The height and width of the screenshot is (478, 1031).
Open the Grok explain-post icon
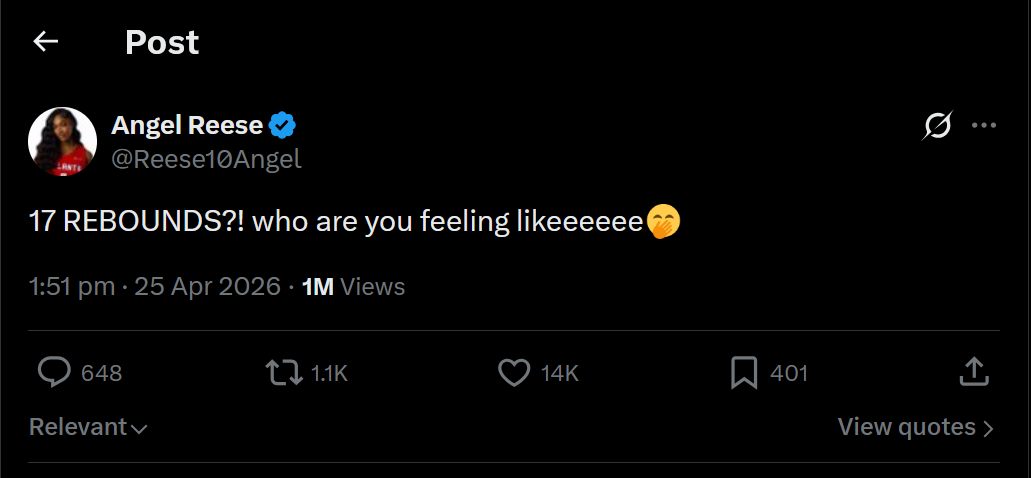(938, 126)
